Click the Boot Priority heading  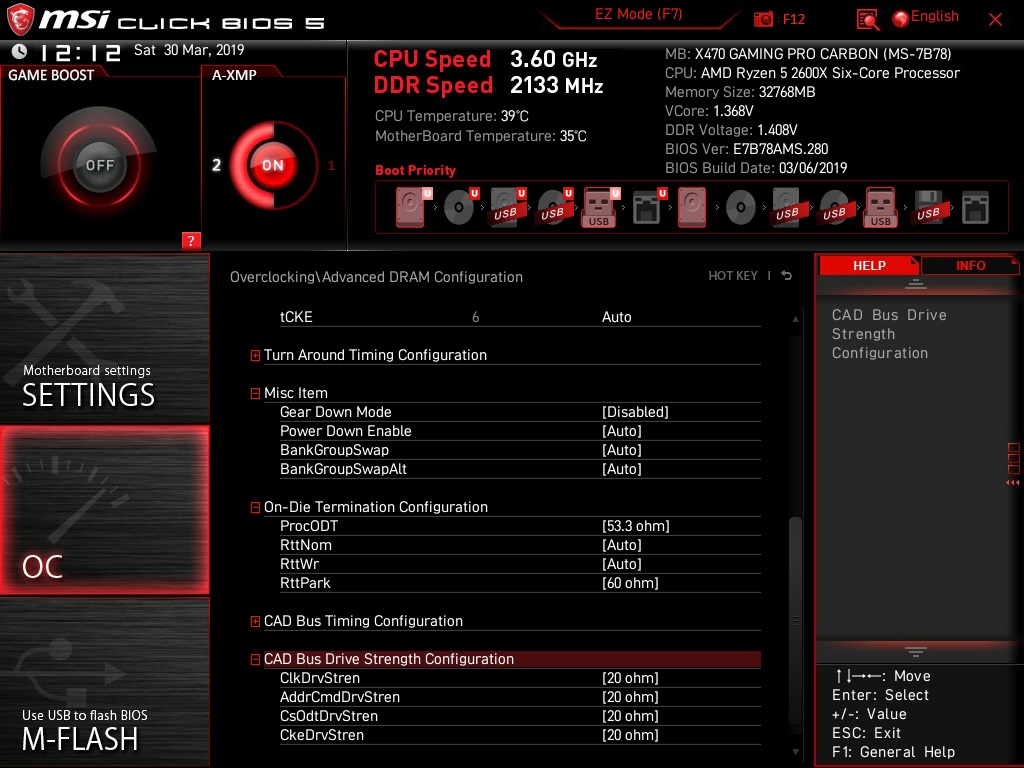click(x=415, y=170)
